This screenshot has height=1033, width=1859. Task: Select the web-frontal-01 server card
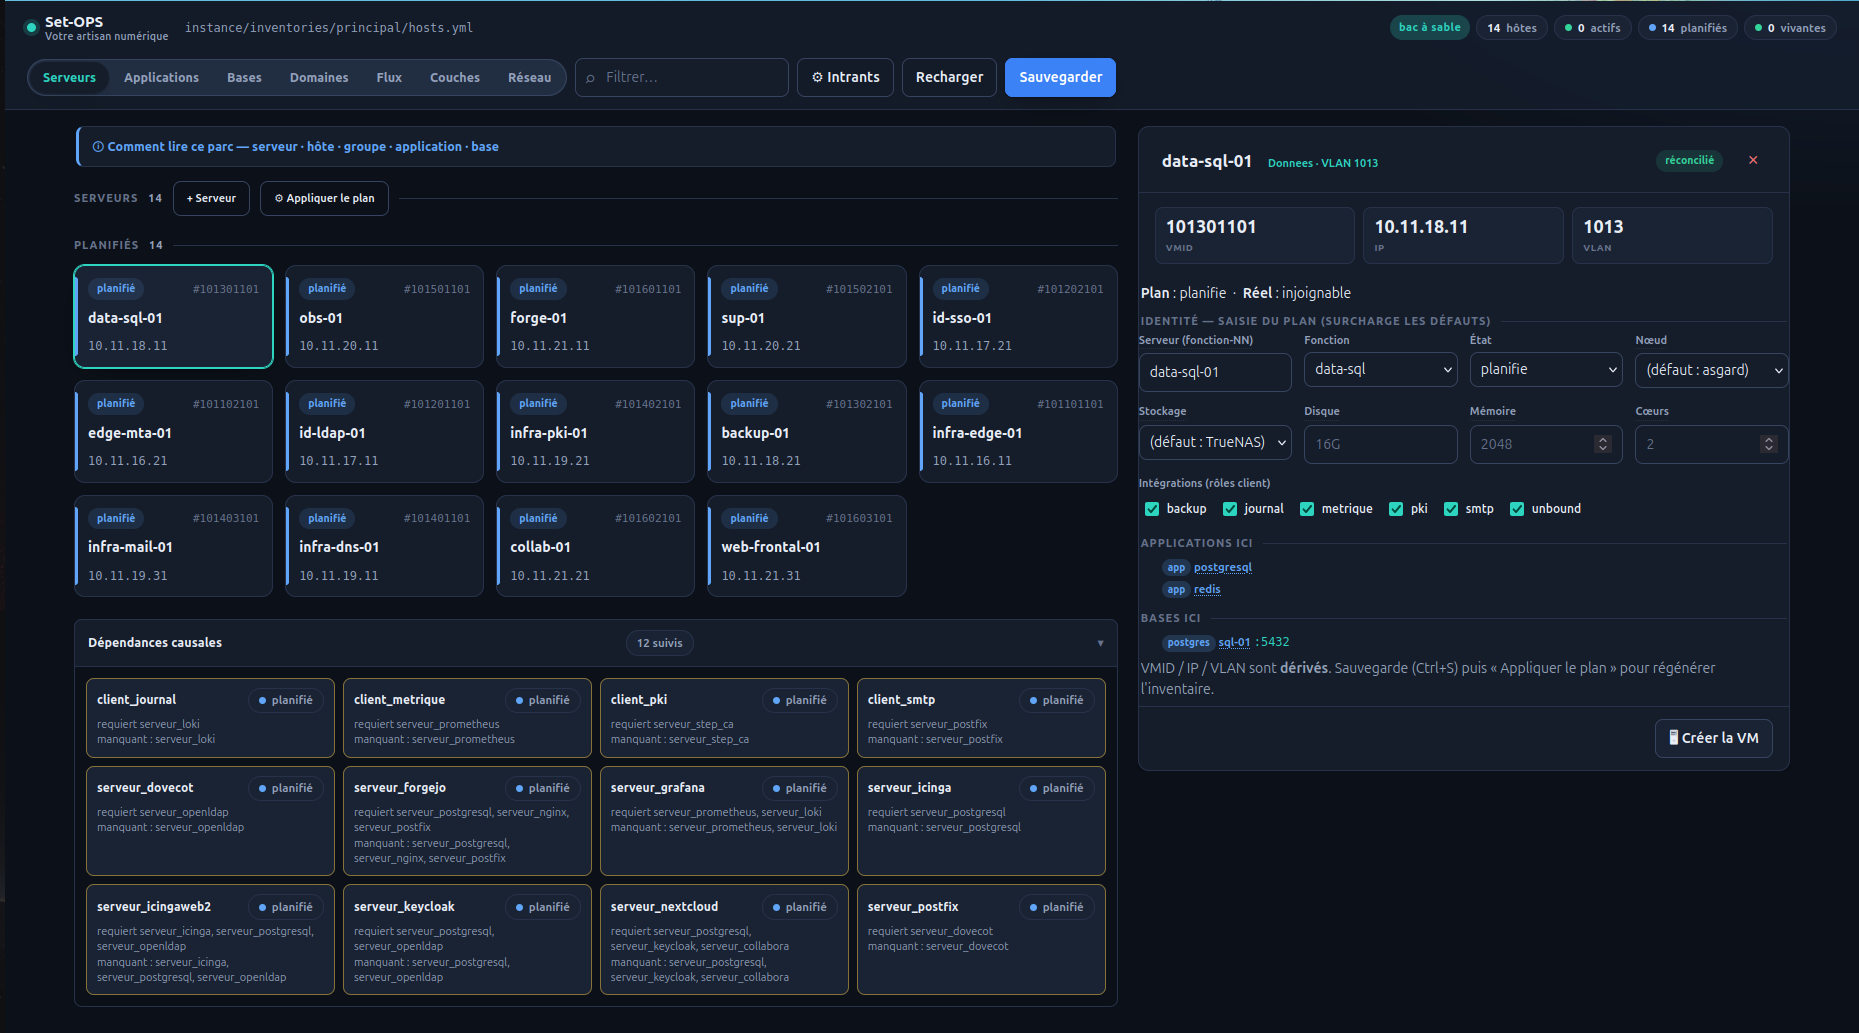(x=806, y=546)
